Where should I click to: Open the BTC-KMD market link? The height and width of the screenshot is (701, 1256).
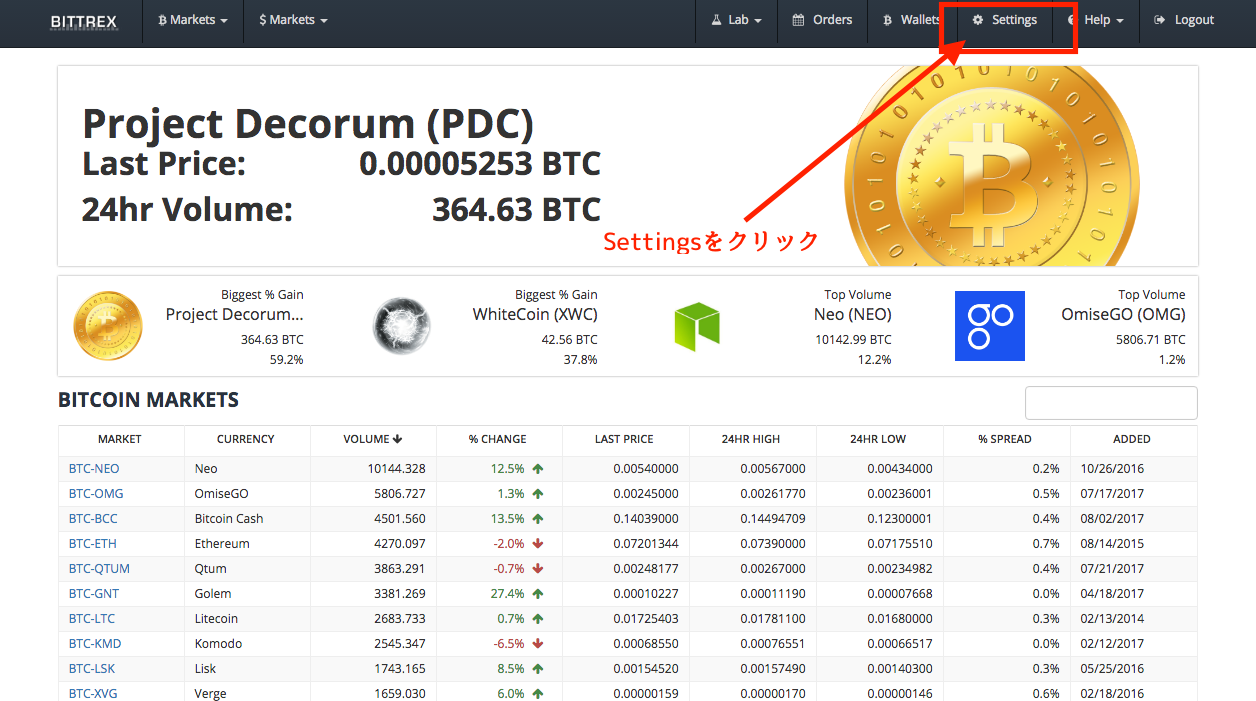click(x=95, y=643)
